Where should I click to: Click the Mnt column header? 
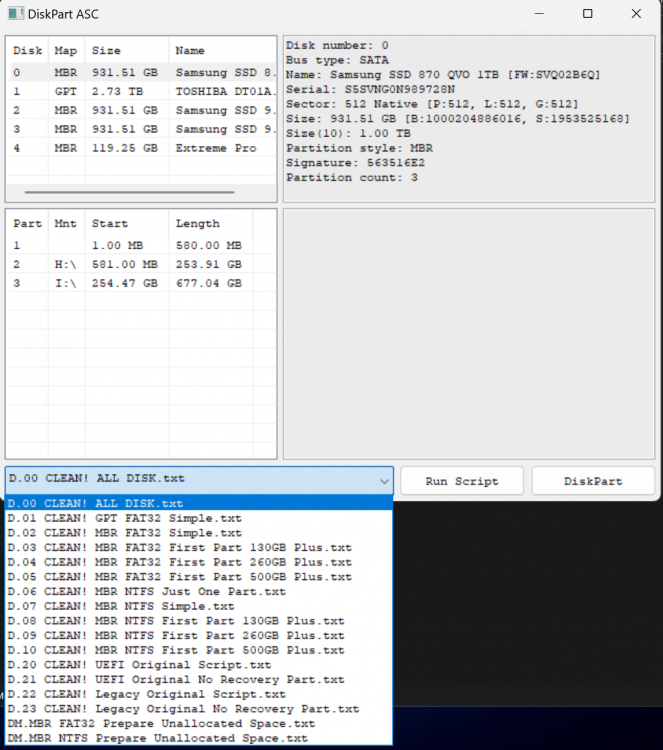66,223
